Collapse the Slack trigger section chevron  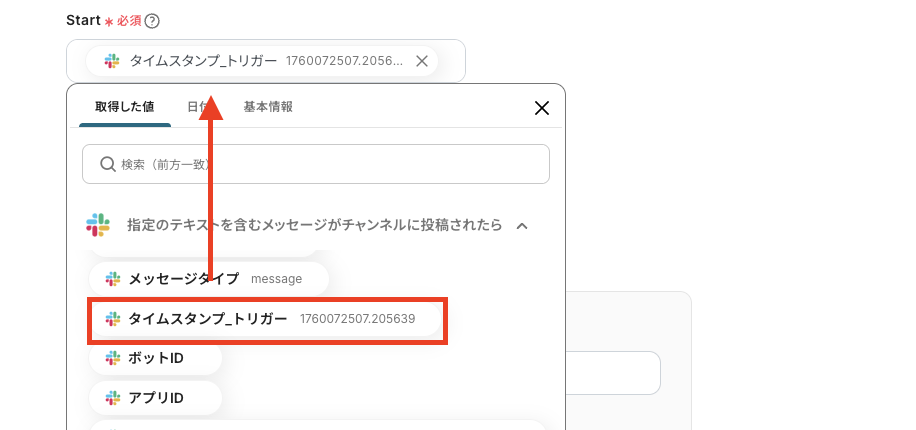point(522,226)
